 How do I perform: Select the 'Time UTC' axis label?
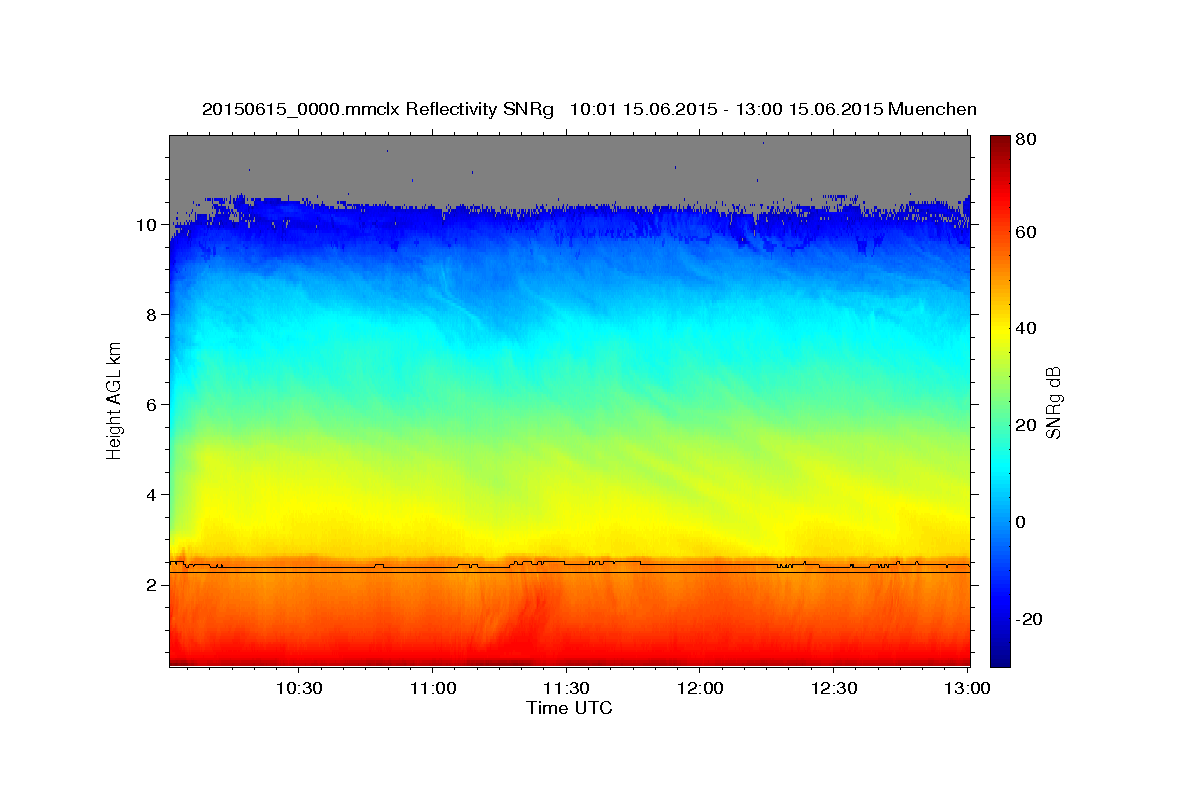pos(569,708)
